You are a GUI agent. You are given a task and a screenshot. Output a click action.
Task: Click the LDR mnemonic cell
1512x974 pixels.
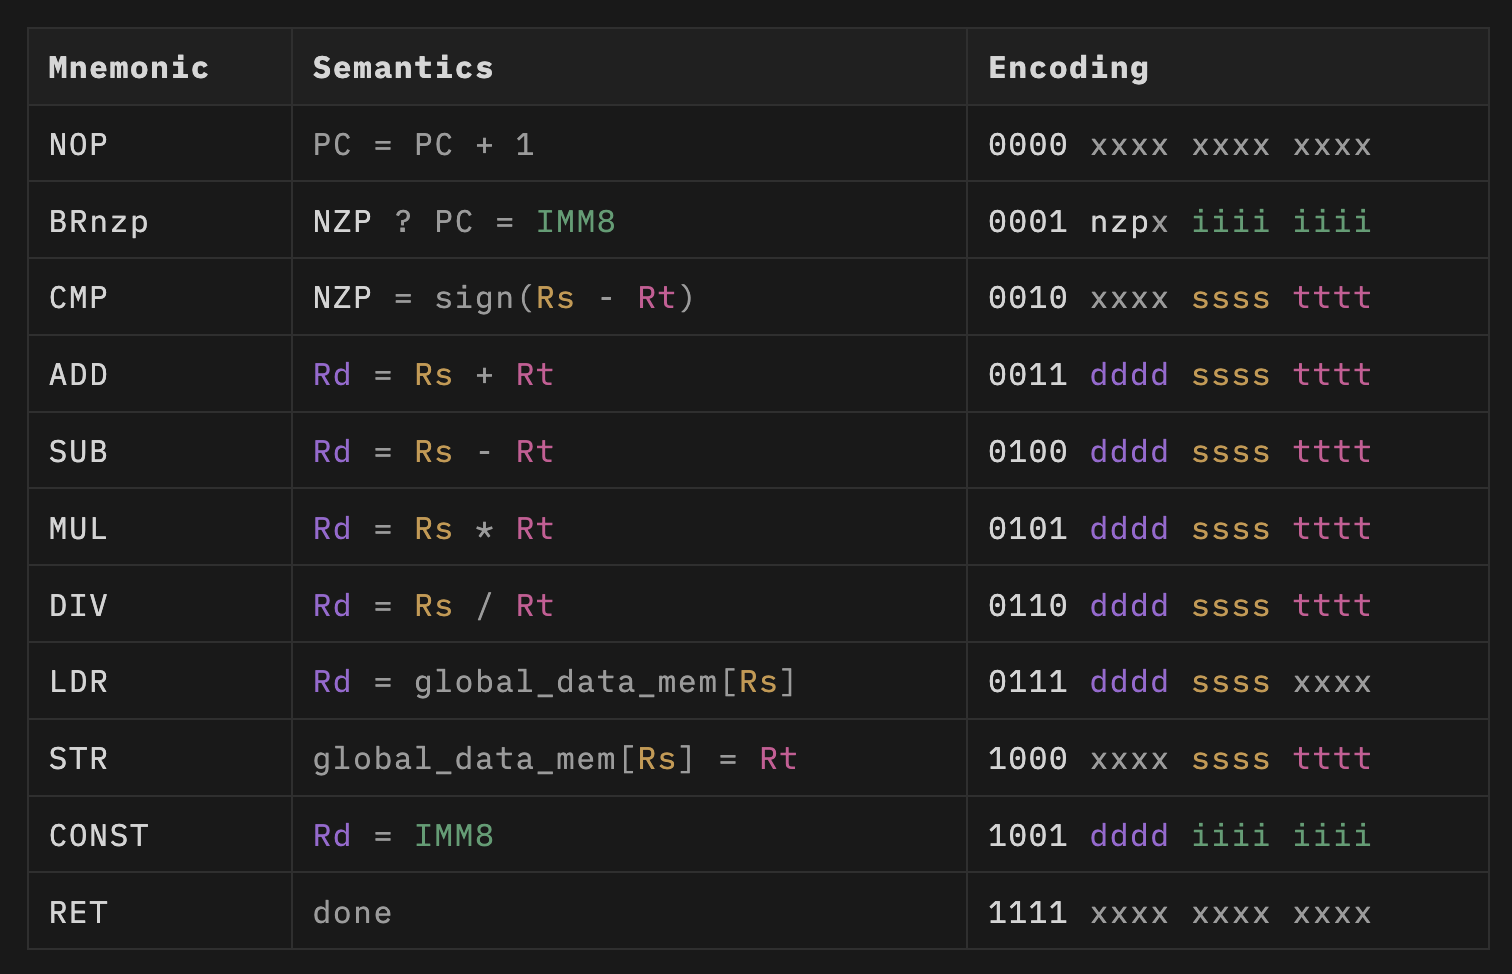pos(78,682)
